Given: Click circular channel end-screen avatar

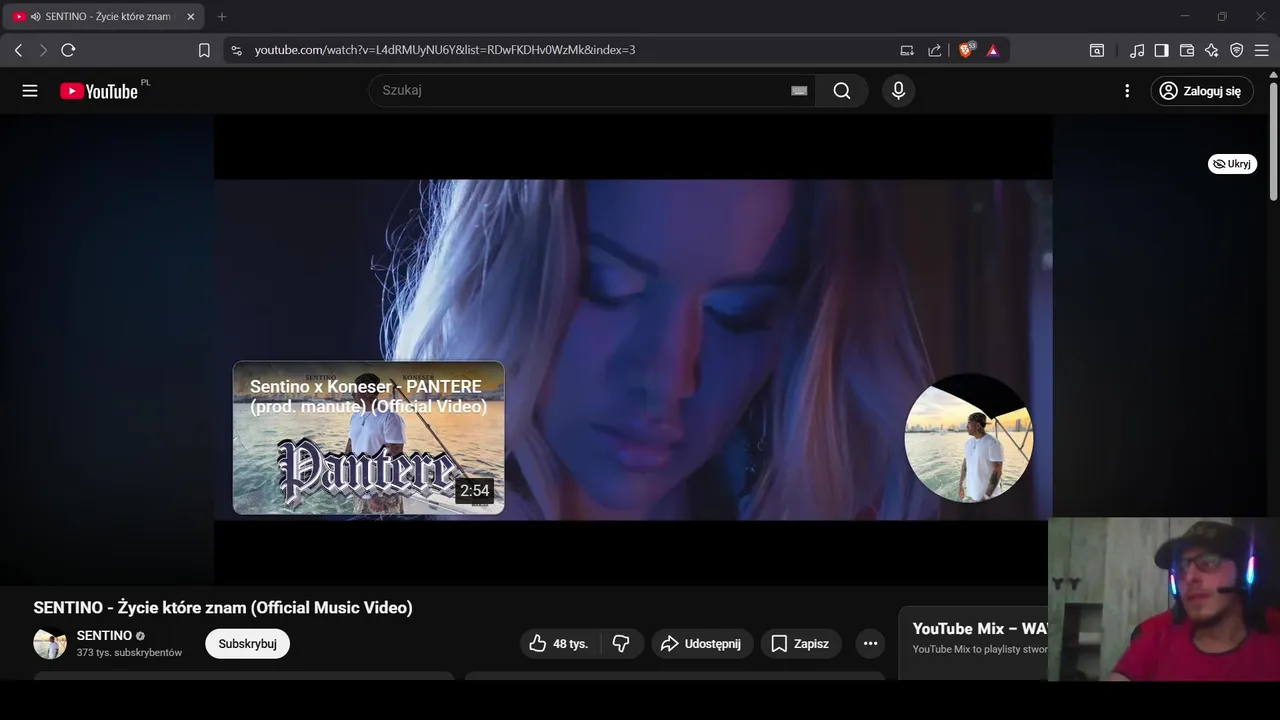Looking at the screenshot, I should click(968, 438).
